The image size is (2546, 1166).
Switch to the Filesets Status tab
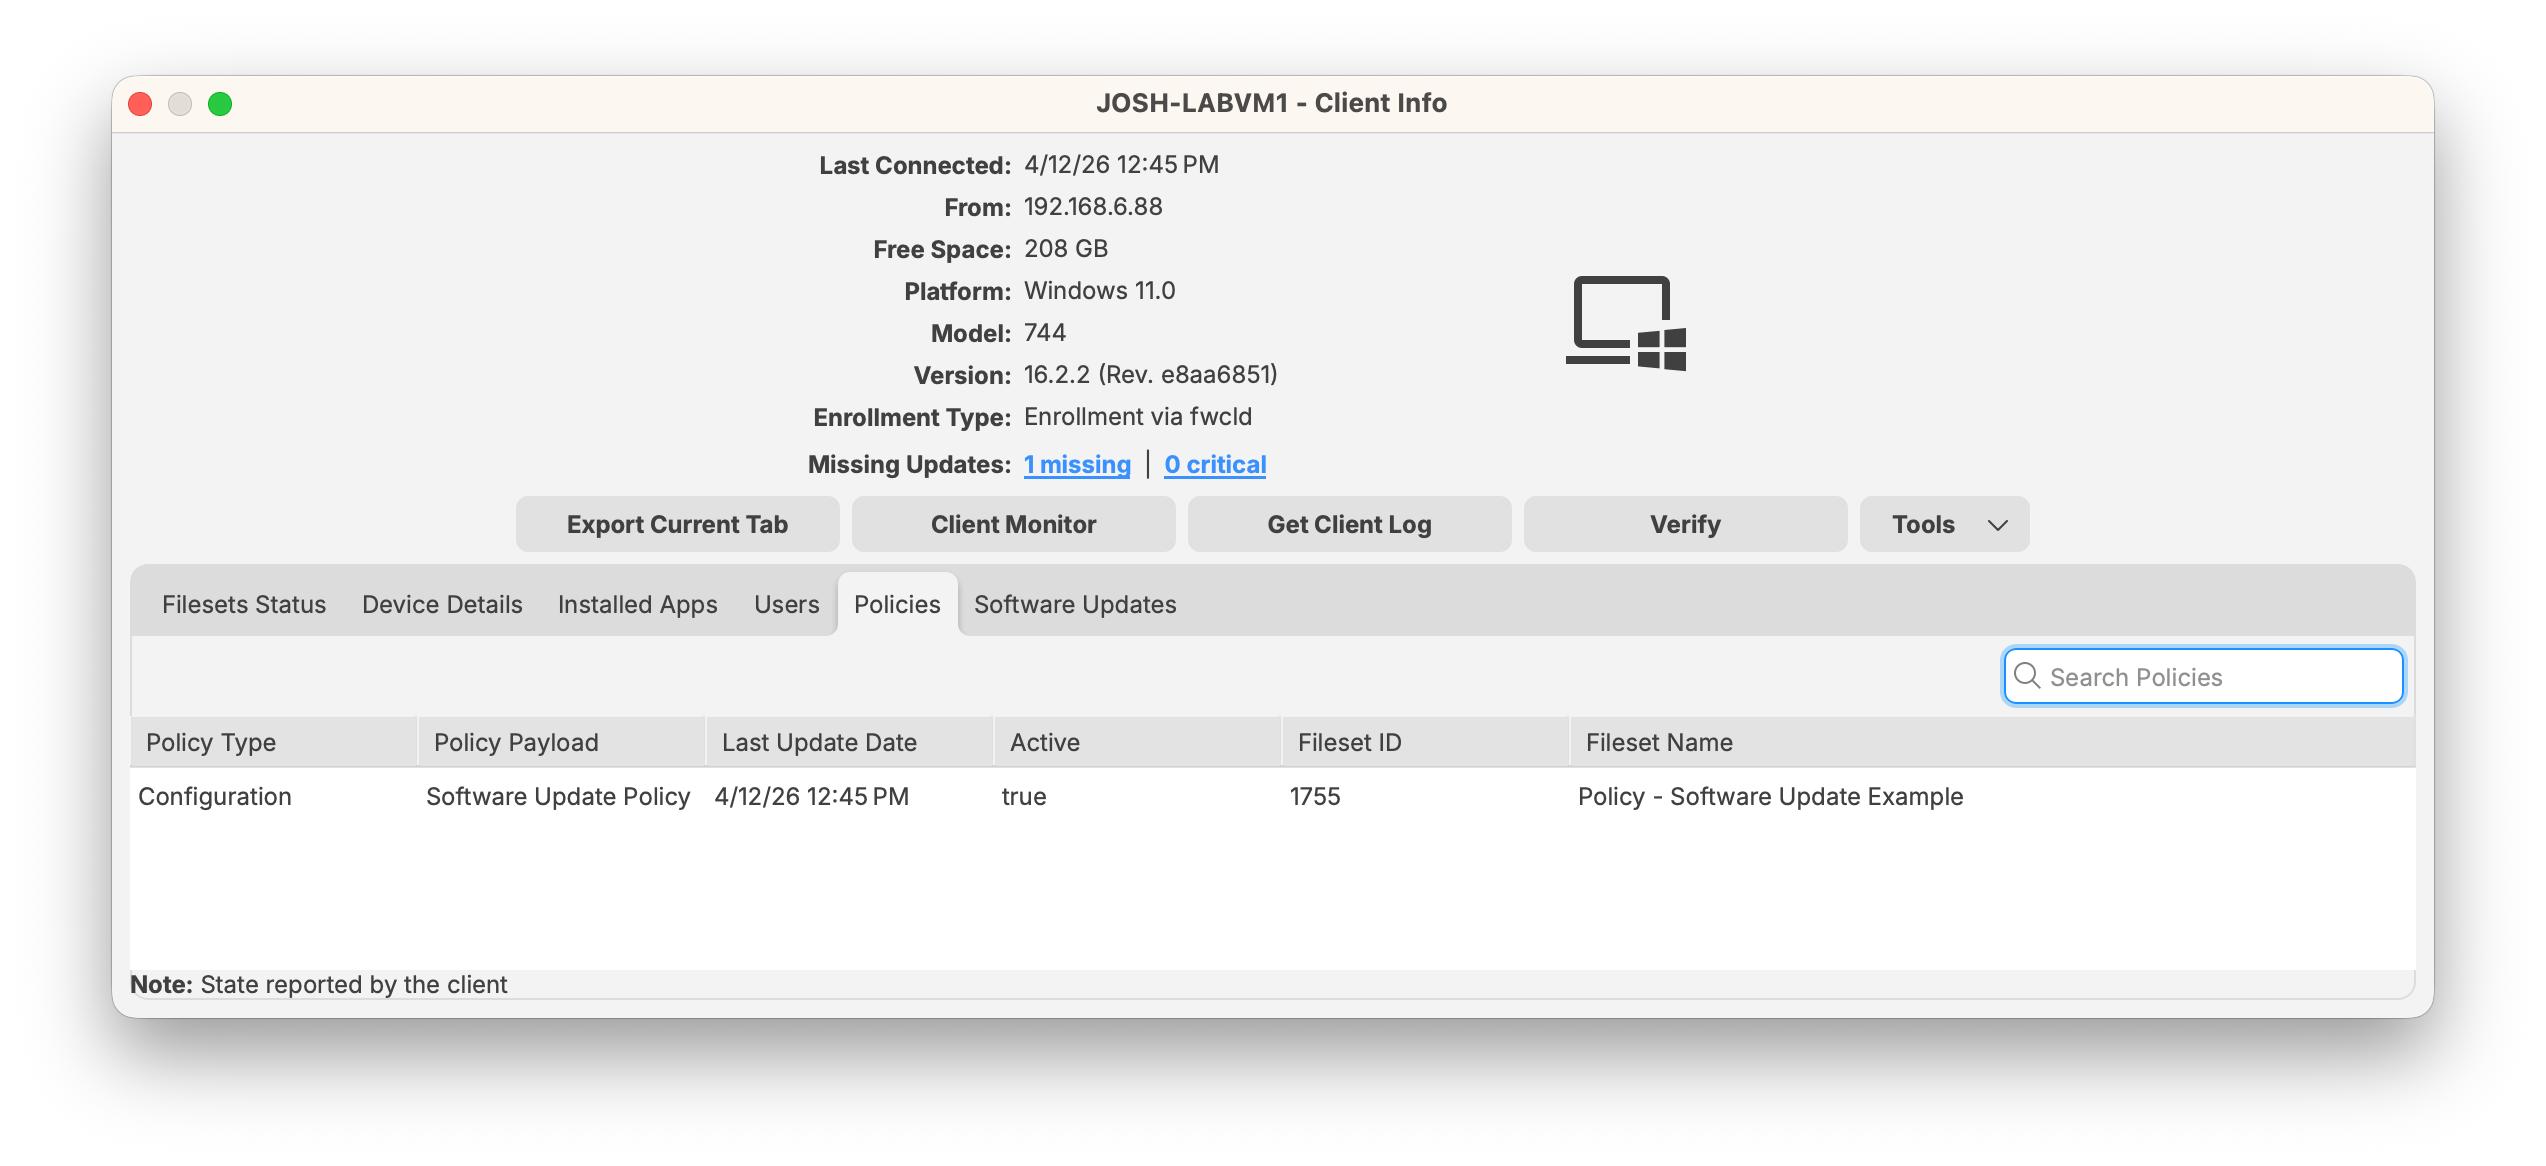[244, 604]
